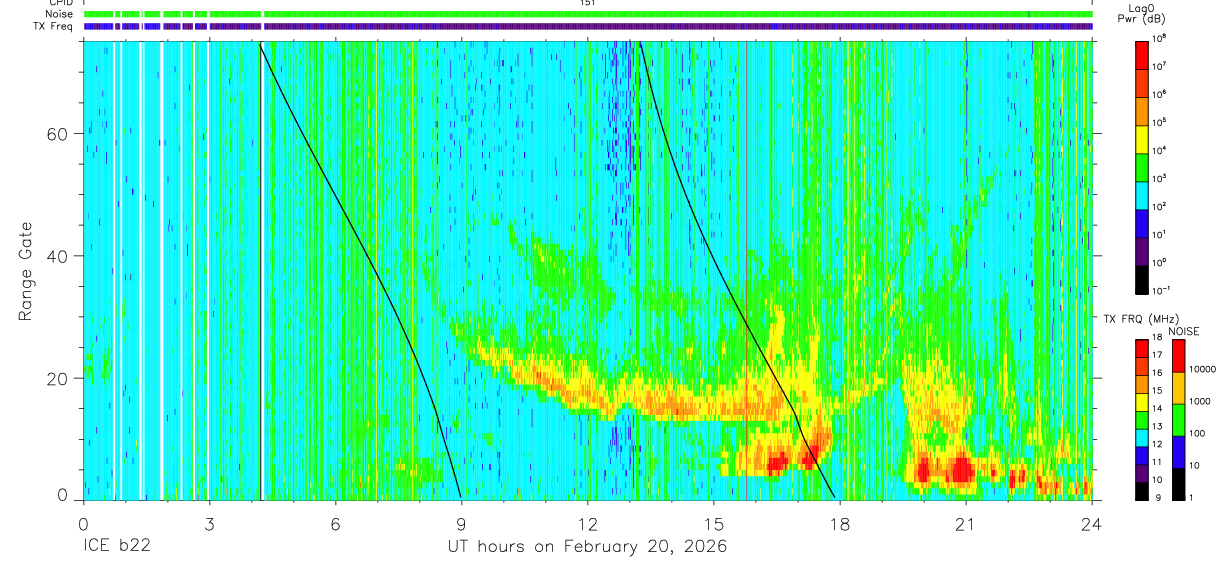Viewport: 1228px width, 567px height.
Task: Click hour "15" tick label on time axis
Action: (x=714, y=524)
